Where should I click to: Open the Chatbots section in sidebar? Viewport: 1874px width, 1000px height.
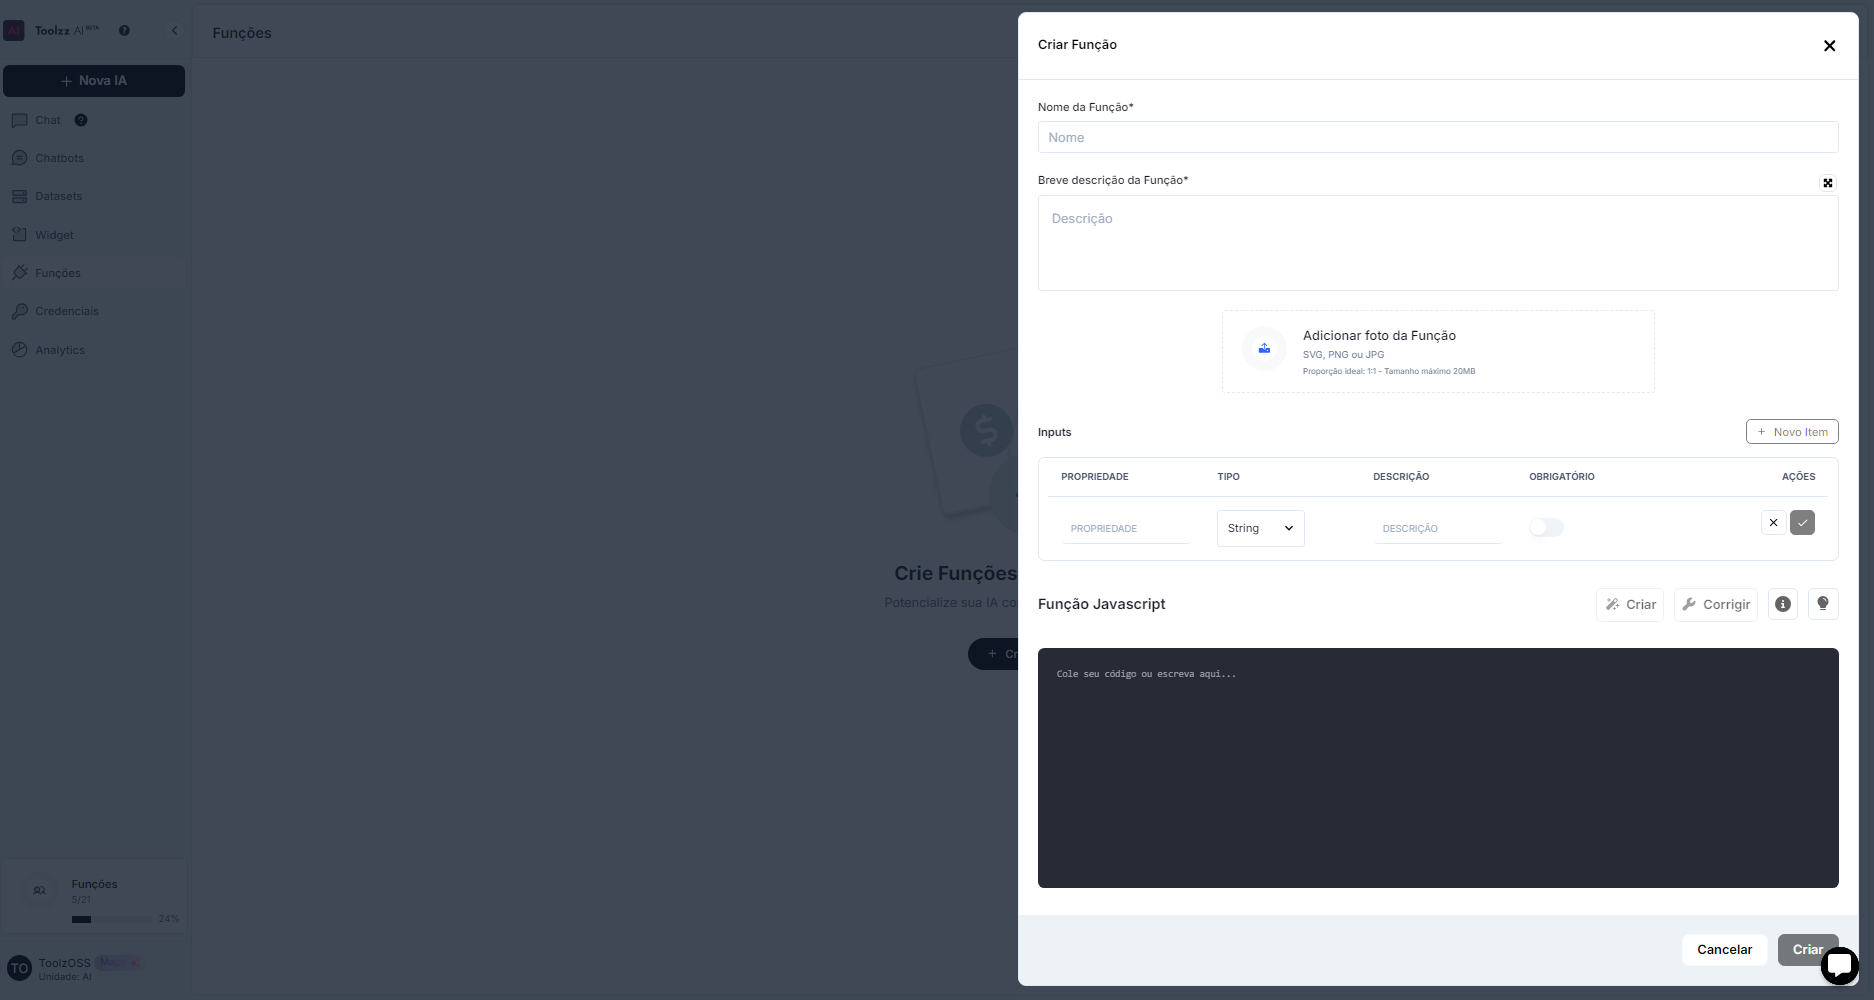pos(57,158)
